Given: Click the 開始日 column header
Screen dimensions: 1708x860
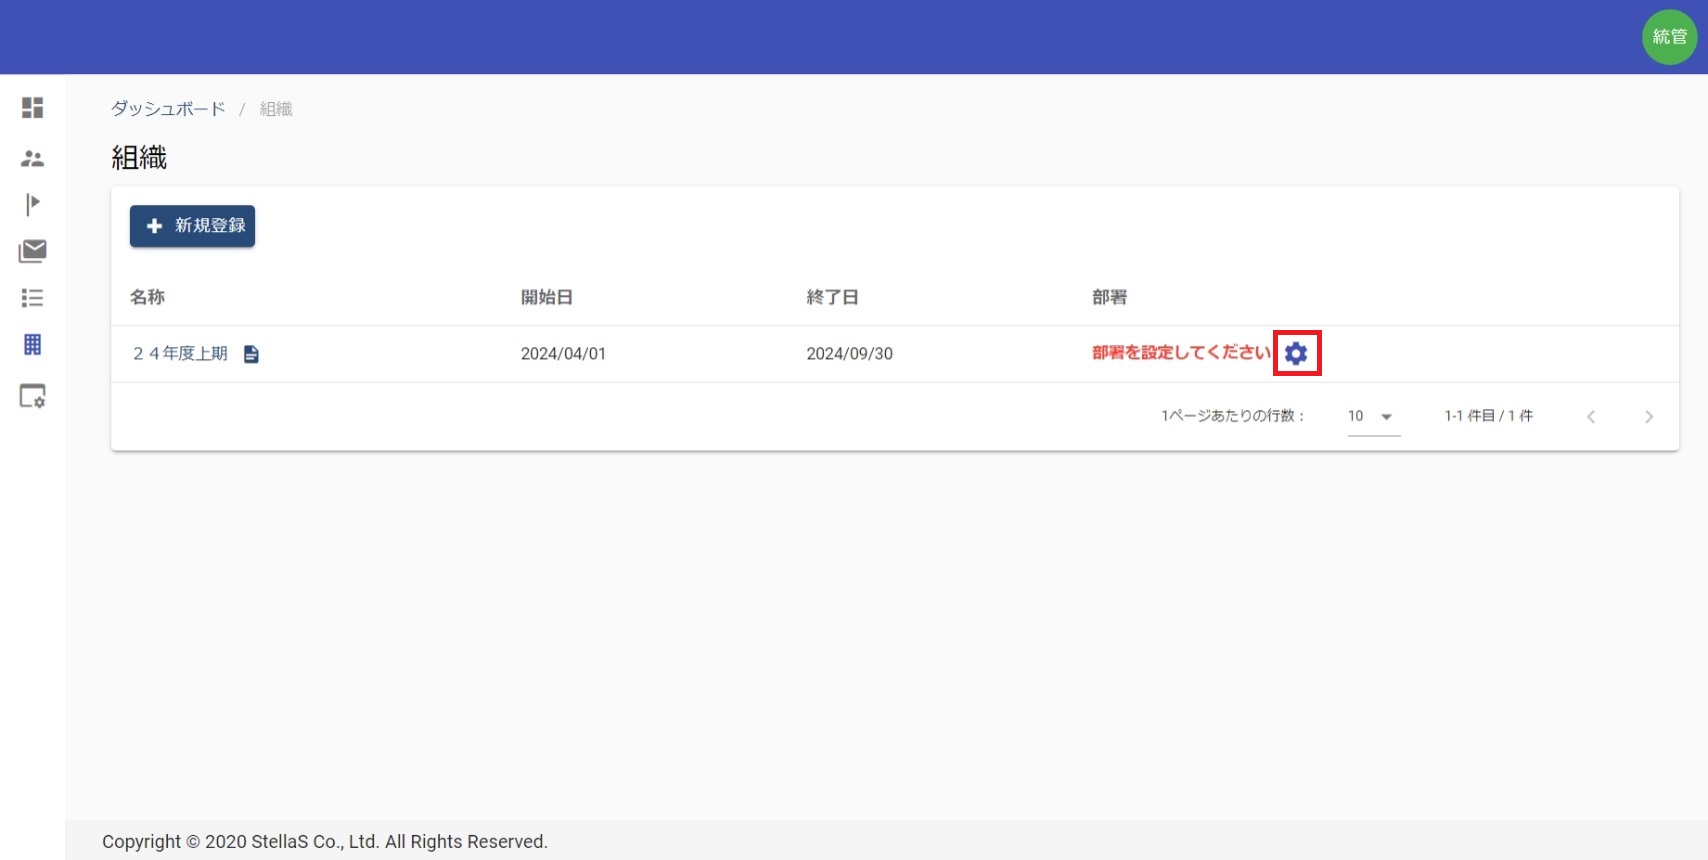Looking at the screenshot, I should [546, 297].
